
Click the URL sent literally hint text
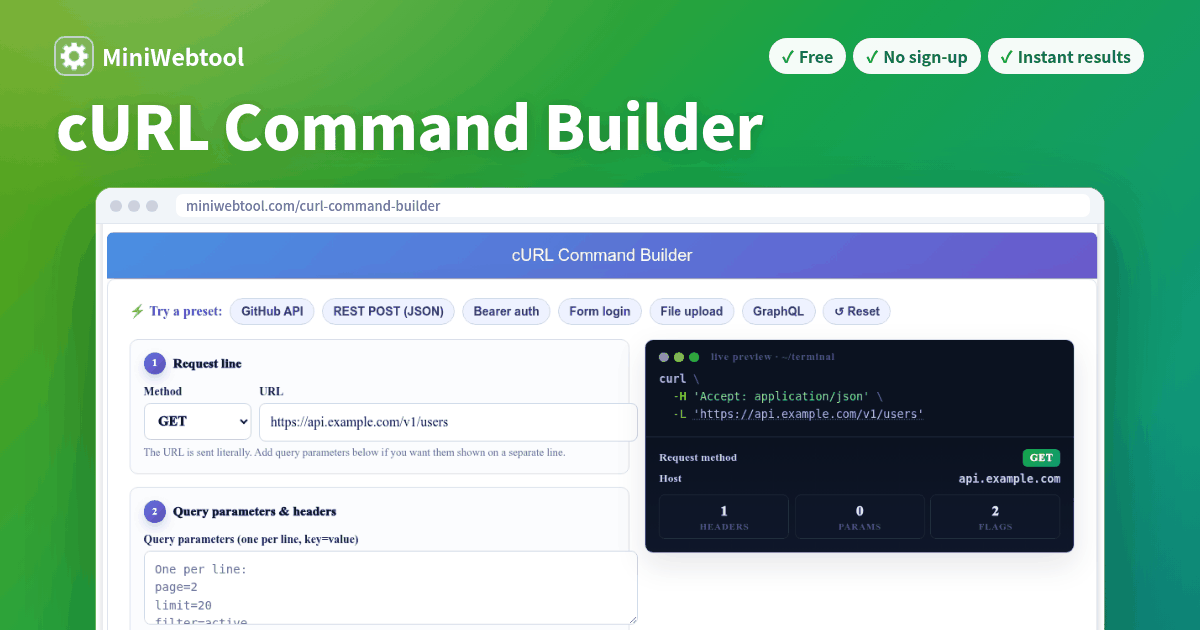(355, 453)
